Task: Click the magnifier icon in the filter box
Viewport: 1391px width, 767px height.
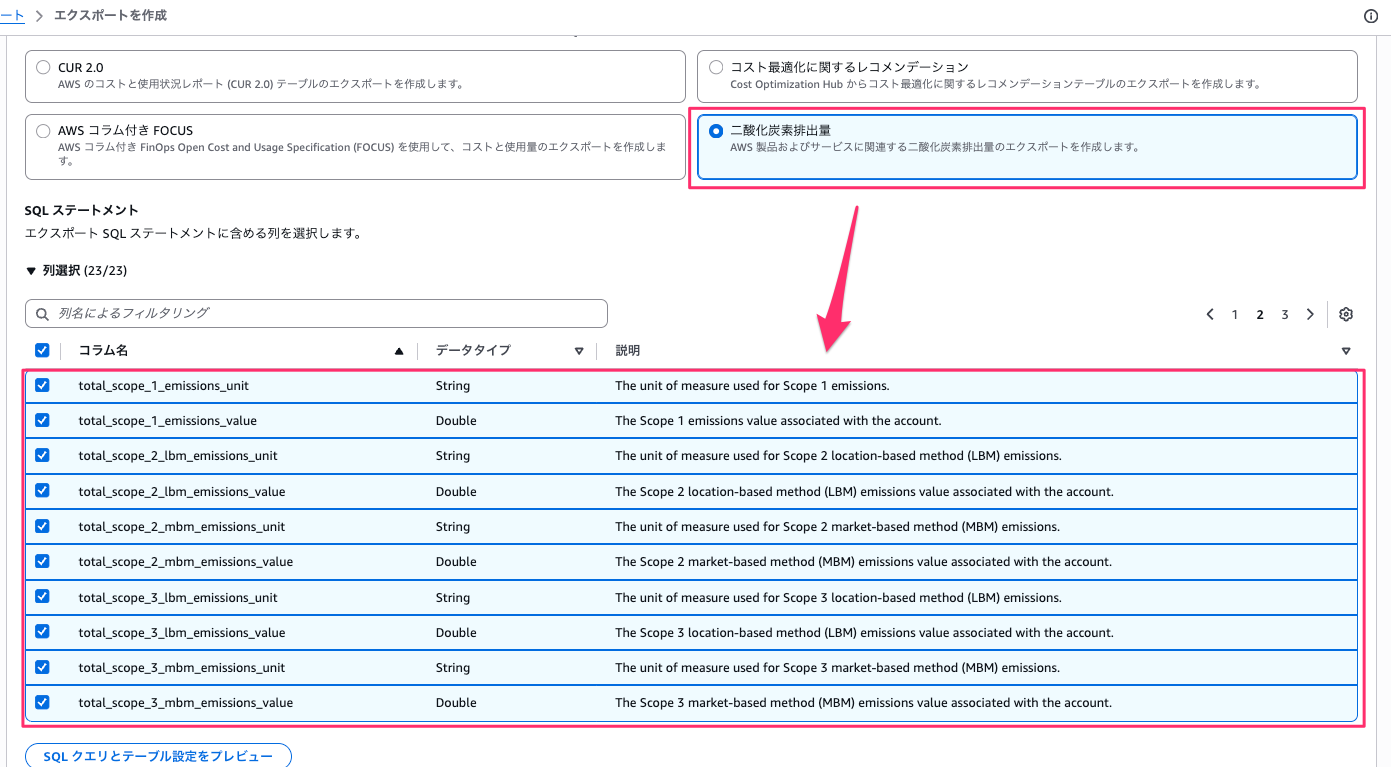Action: (x=40, y=313)
